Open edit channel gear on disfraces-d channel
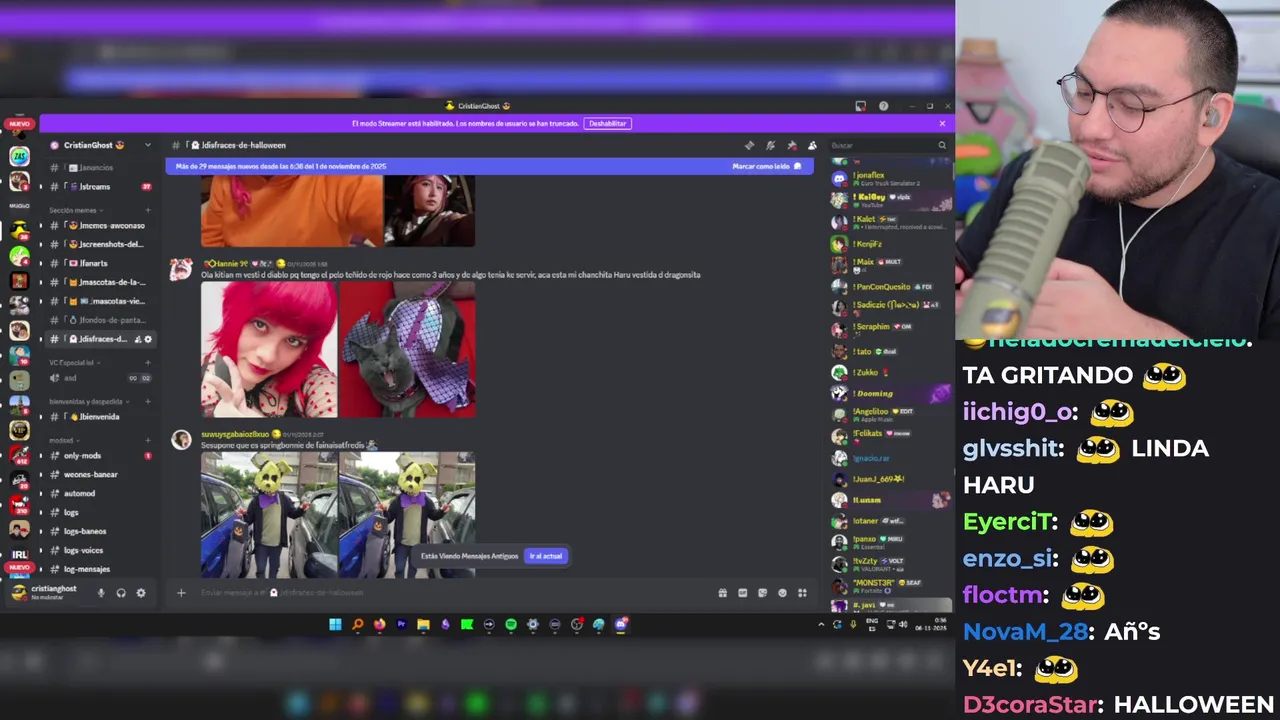Viewport: 1280px width, 720px height. point(148,339)
